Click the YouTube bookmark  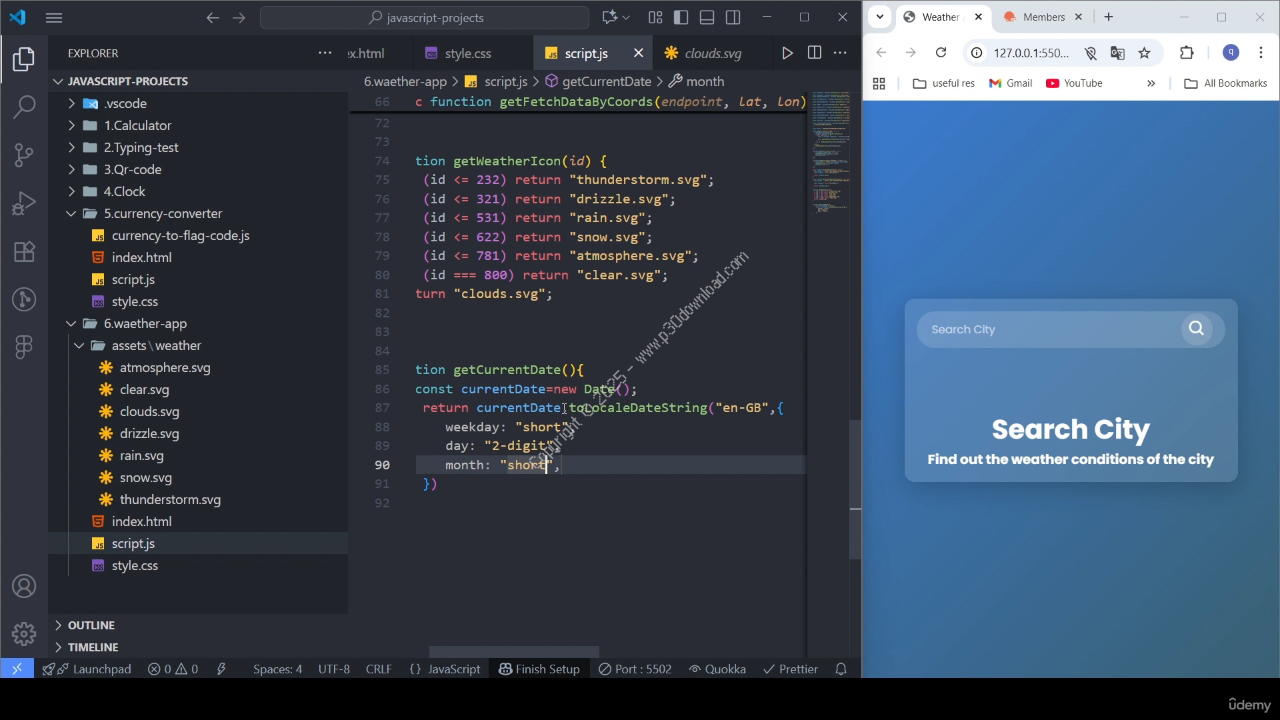(1074, 83)
